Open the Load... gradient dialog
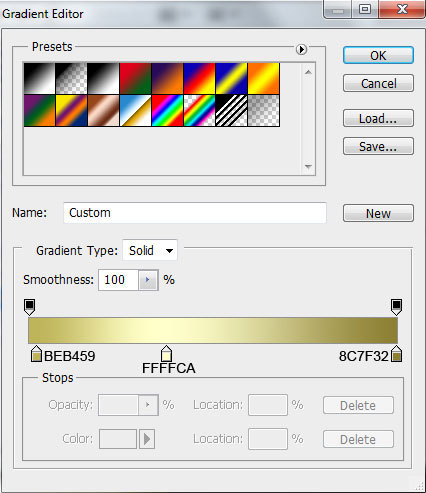The height and width of the screenshot is (493, 426). coord(378,118)
